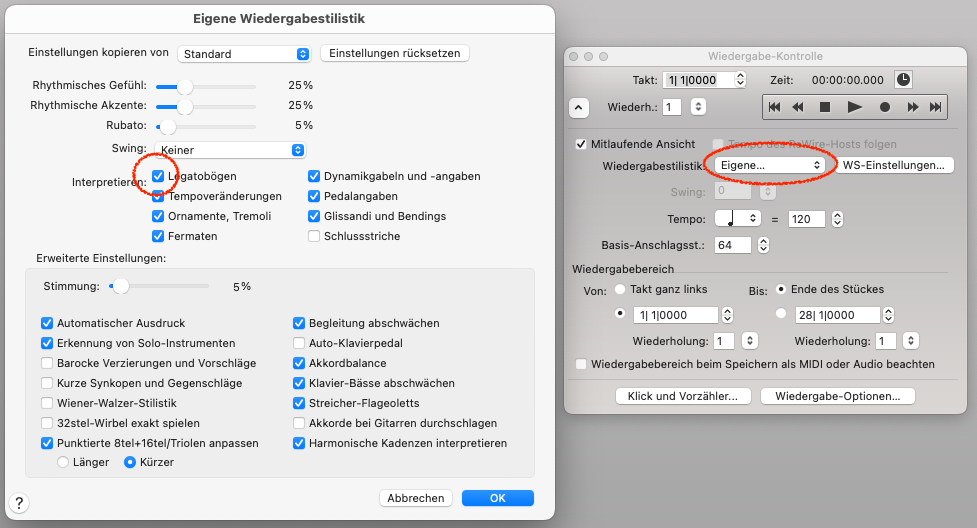The width and height of the screenshot is (977, 528).
Task: Click the fast-forward transport icon
Action: coord(912,107)
